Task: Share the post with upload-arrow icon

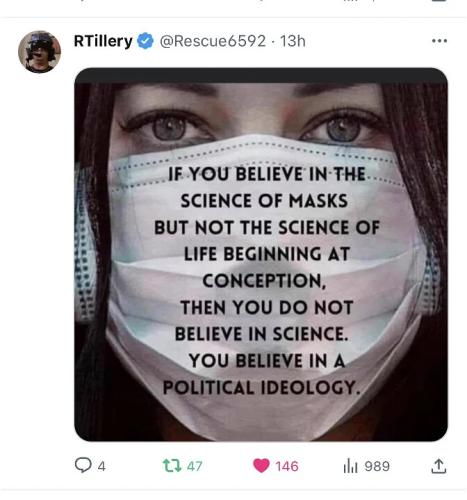Action: point(439,466)
